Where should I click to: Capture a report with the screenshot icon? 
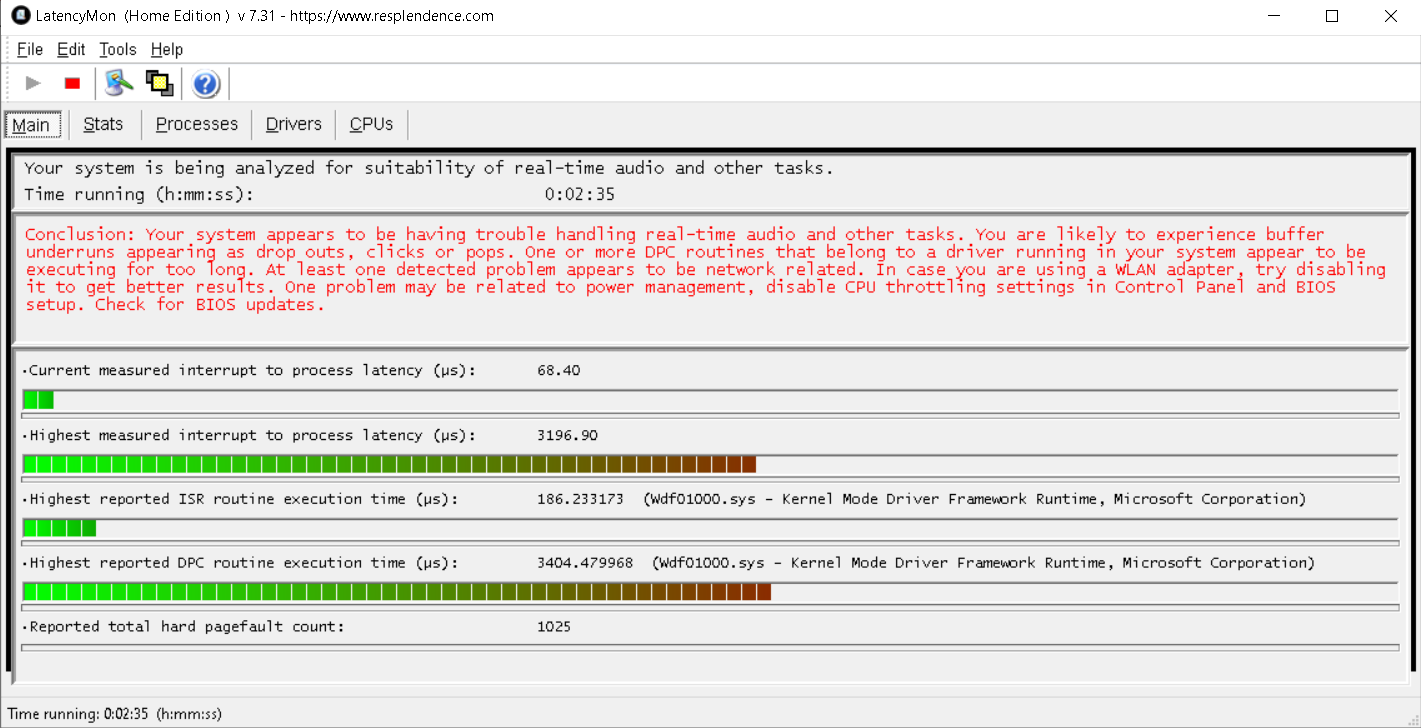click(159, 83)
